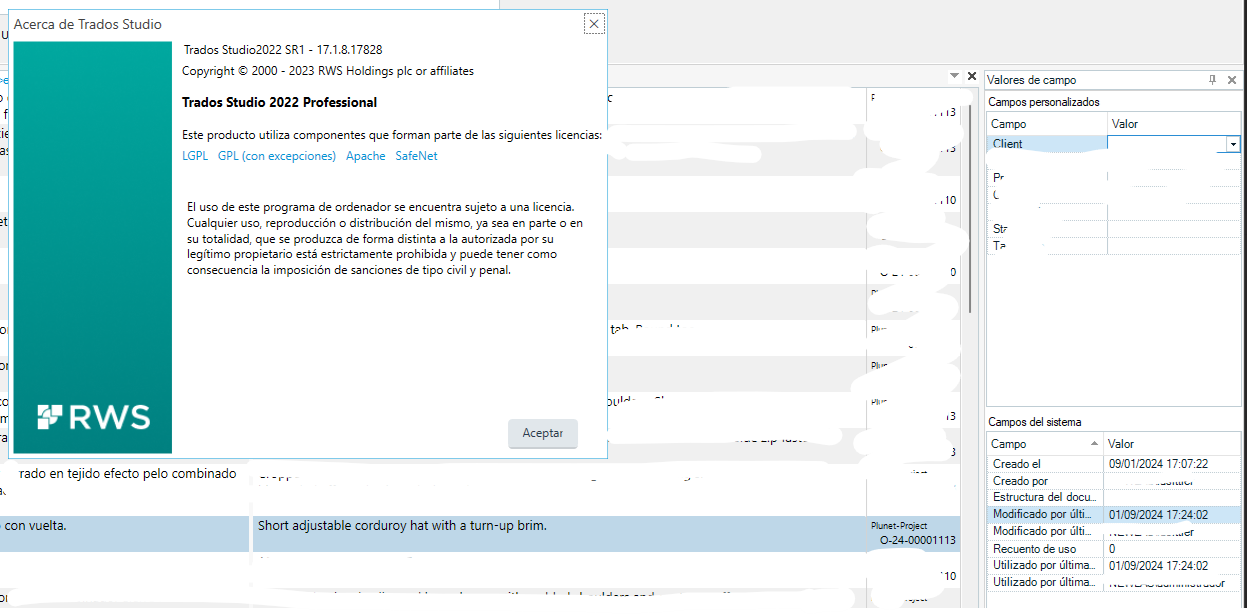
Task: Click the Valores de campo panel title
Action: click(1031, 79)
